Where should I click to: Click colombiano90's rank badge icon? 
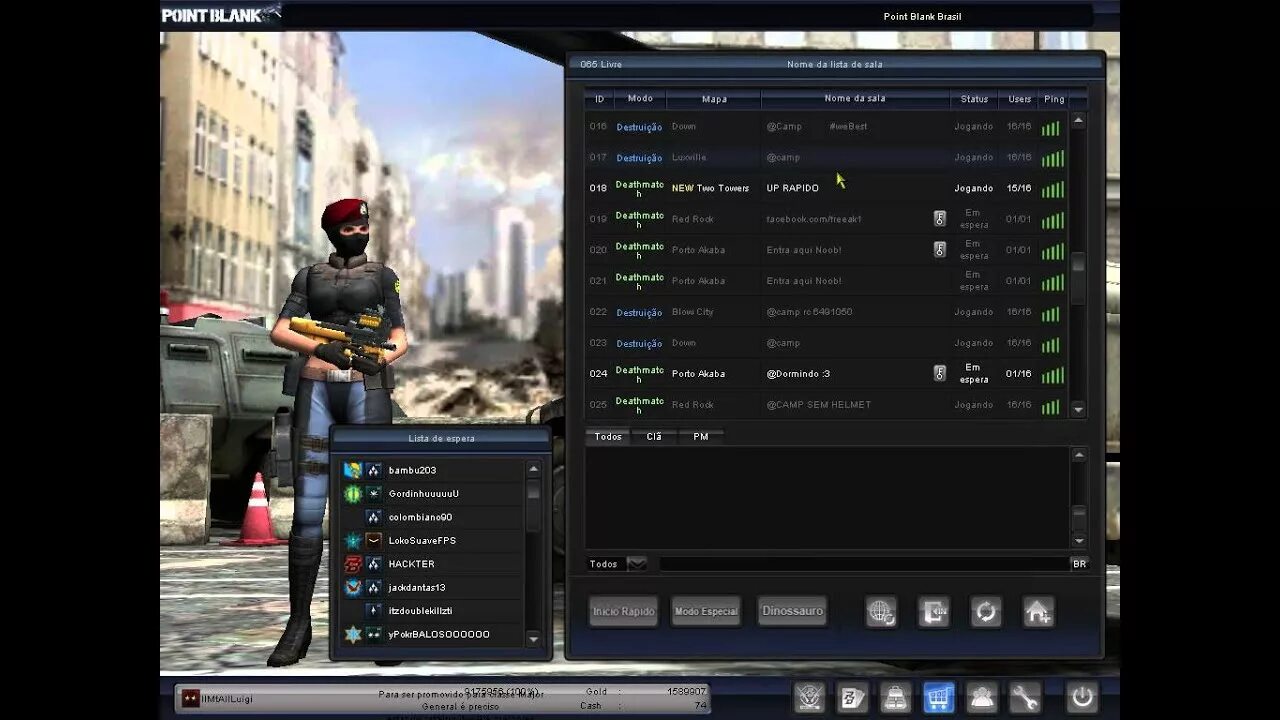[374, 517]
